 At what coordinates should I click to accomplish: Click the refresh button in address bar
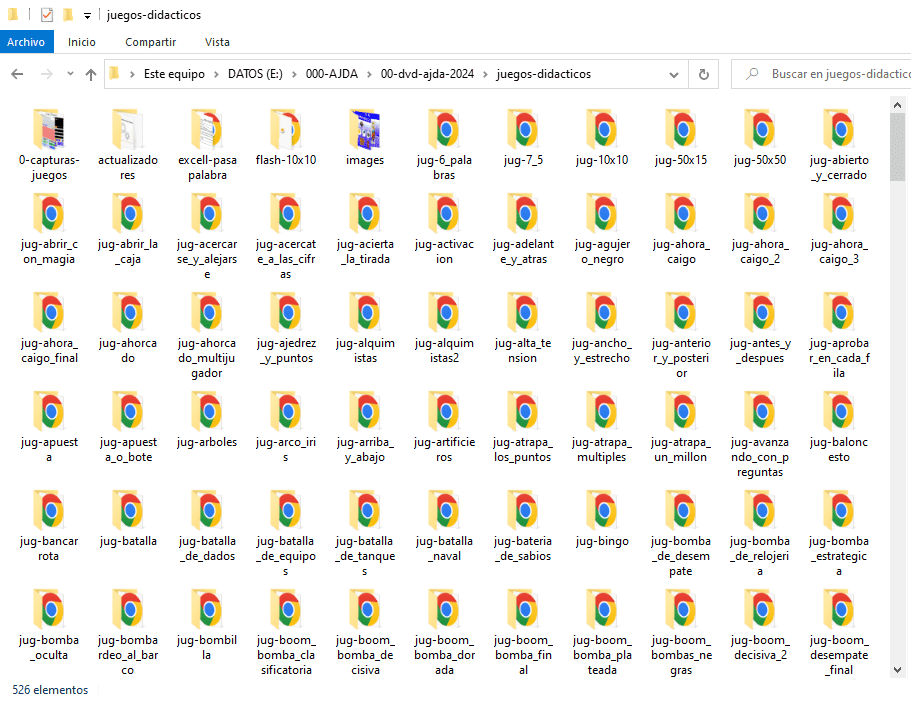[x=703, y=74]
